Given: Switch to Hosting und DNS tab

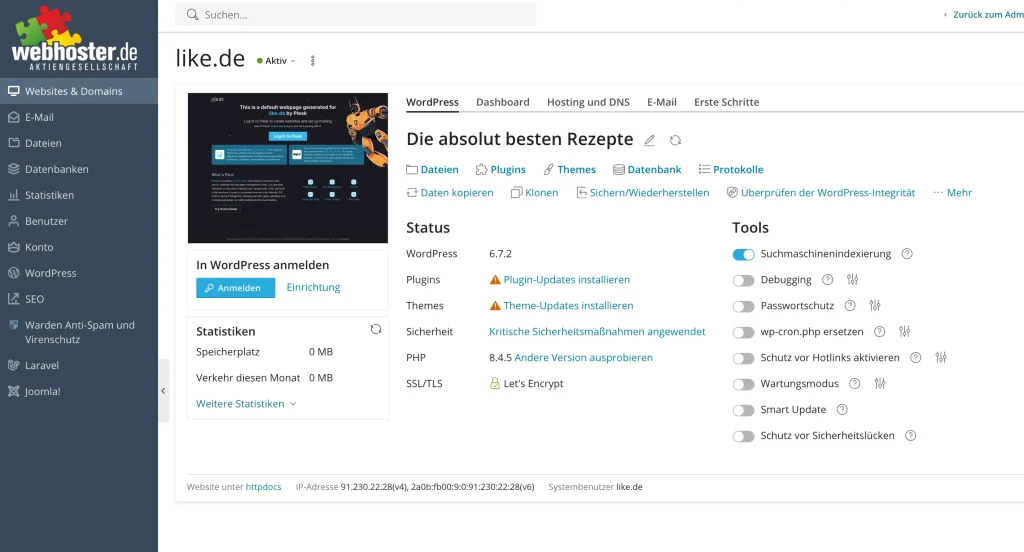Looking at the screenshot, I should click(x=588, y=102).
